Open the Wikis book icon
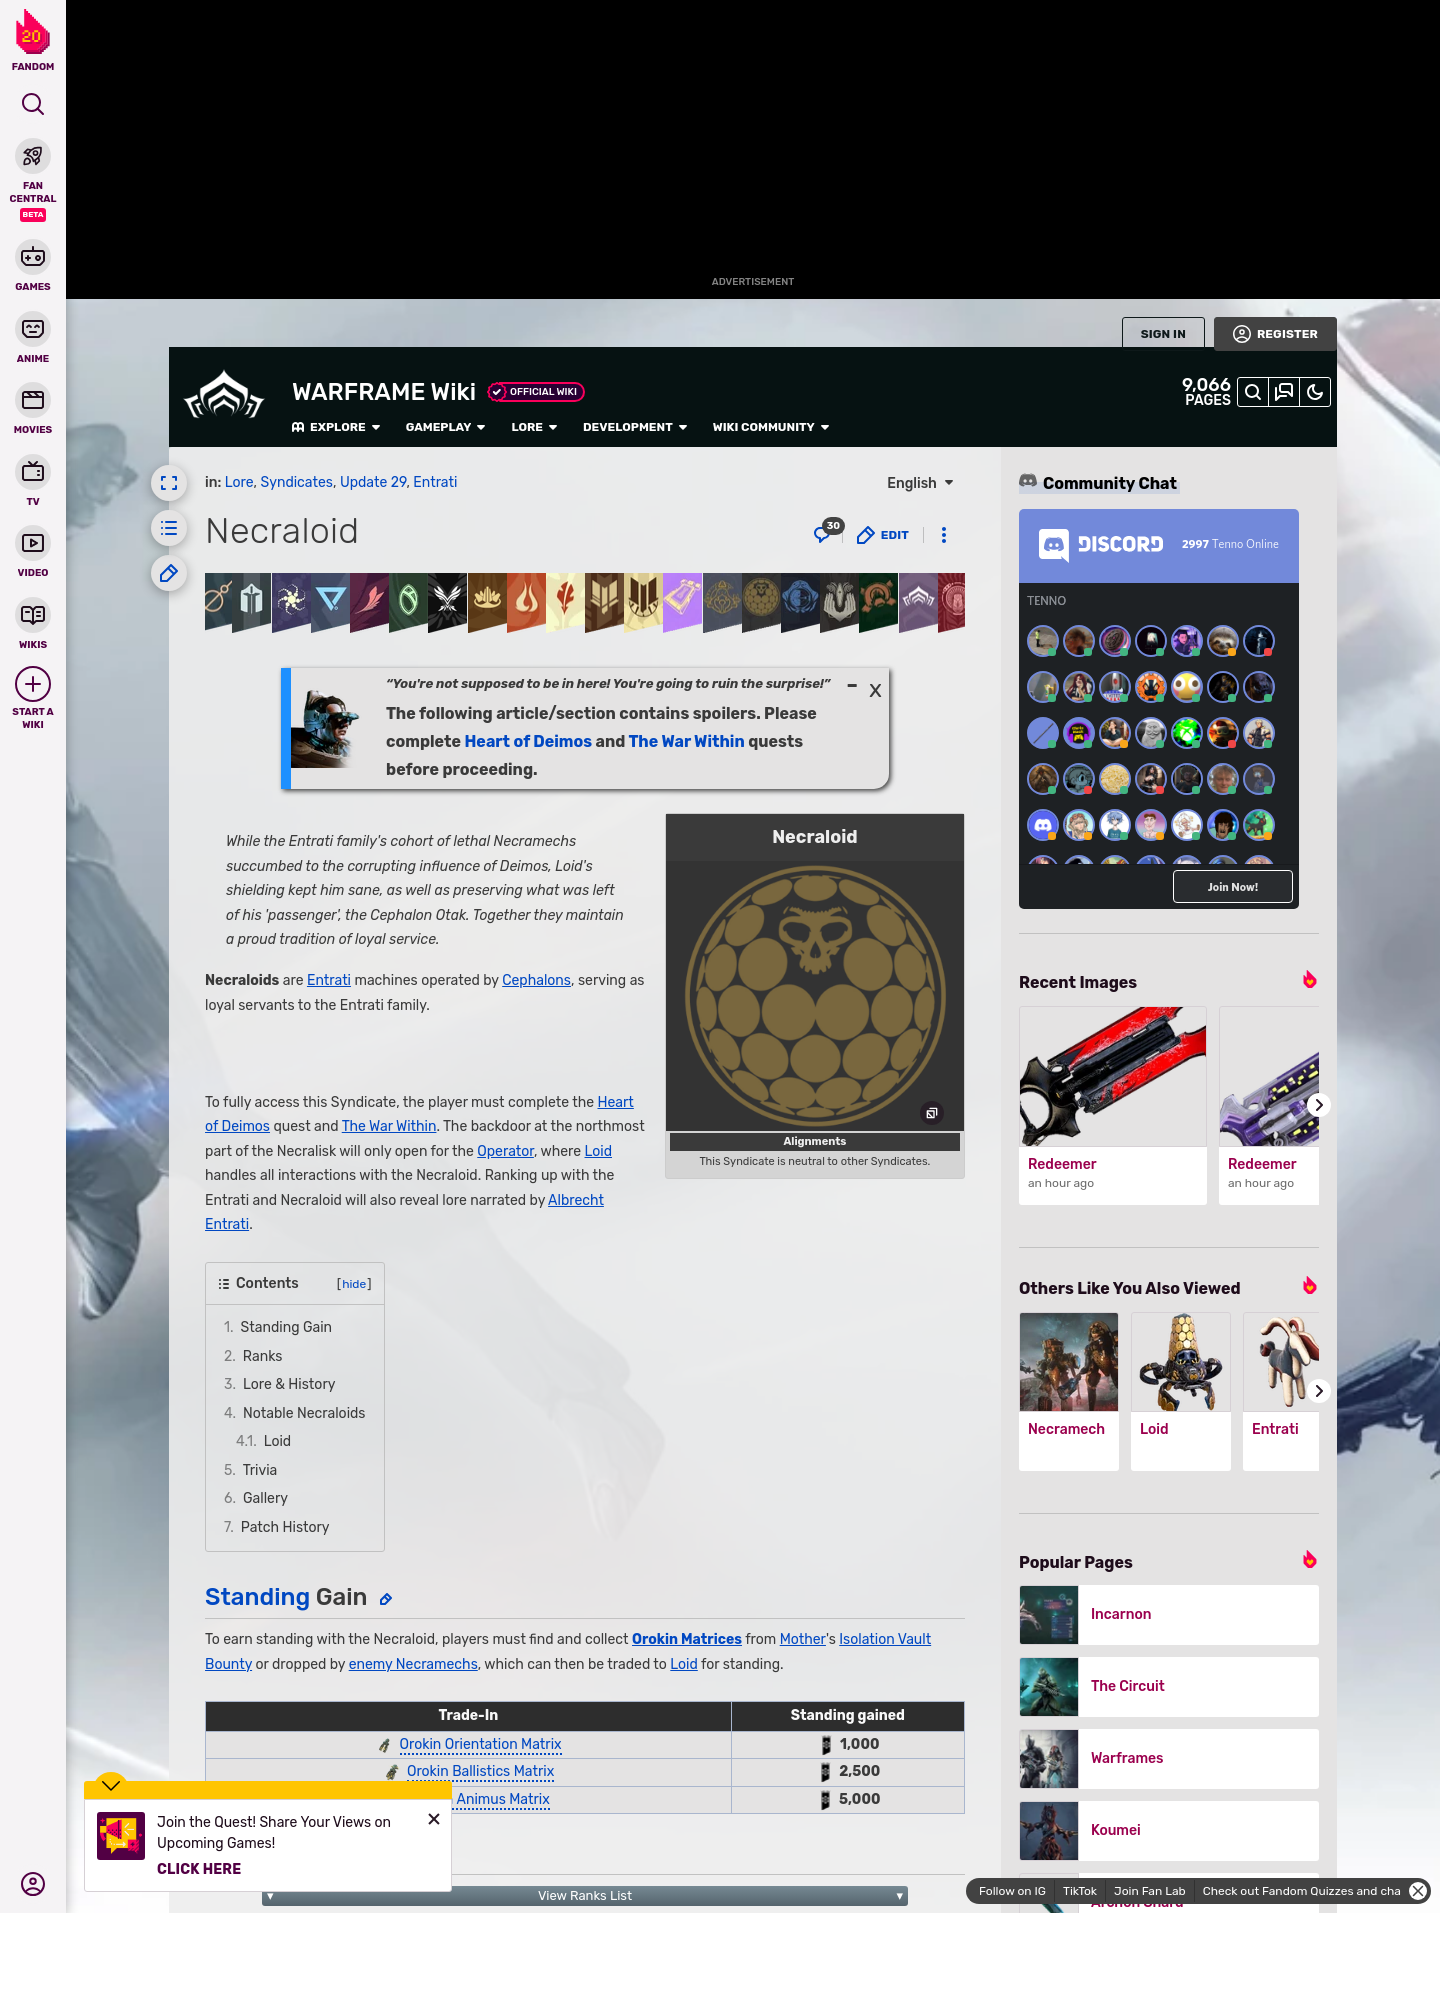The image size is (1440, 2000). click(33, 615)
